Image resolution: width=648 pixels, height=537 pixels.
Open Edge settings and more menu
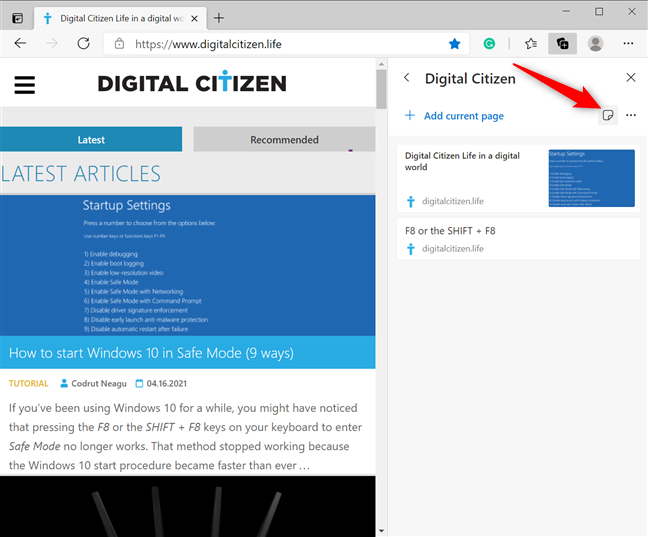tap(628, 43)
